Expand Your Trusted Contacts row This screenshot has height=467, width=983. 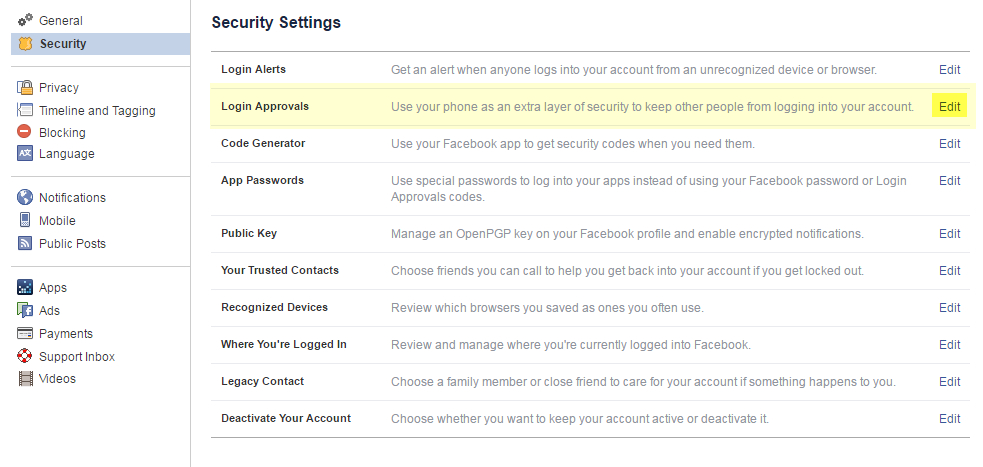(949, 271)
